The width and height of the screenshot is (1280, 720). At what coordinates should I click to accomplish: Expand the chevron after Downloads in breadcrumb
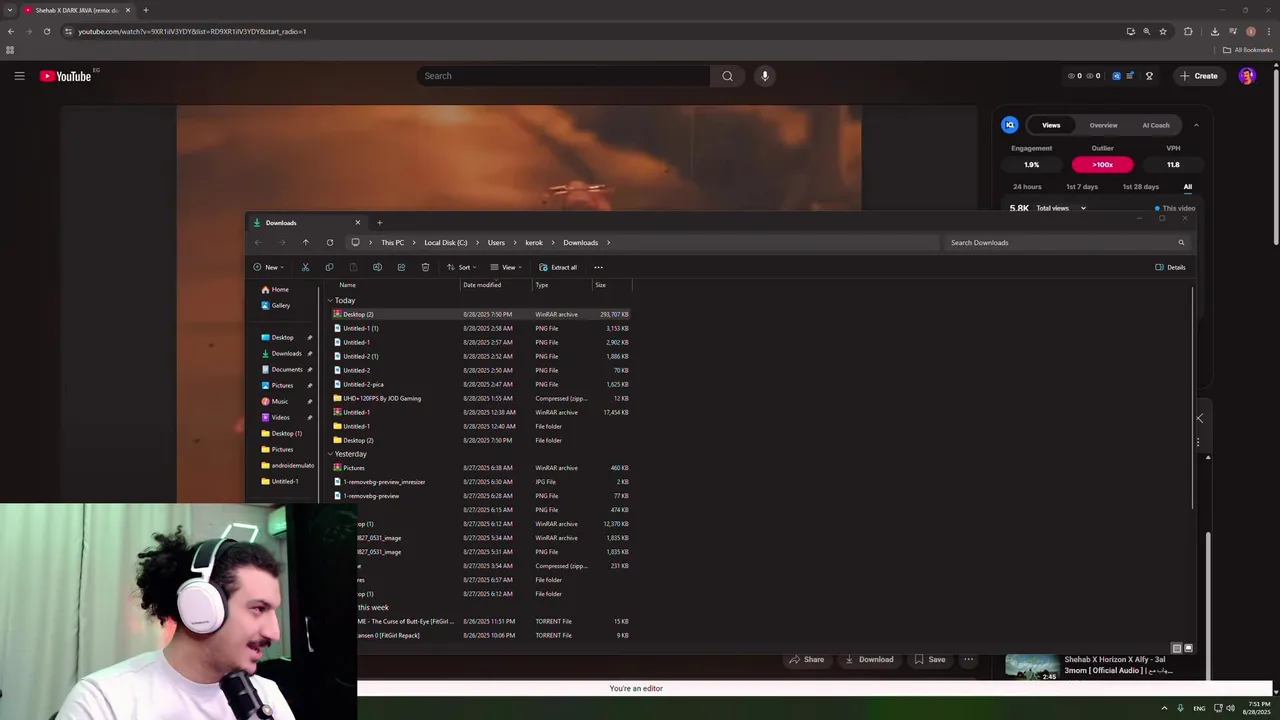tap(608, 242)
